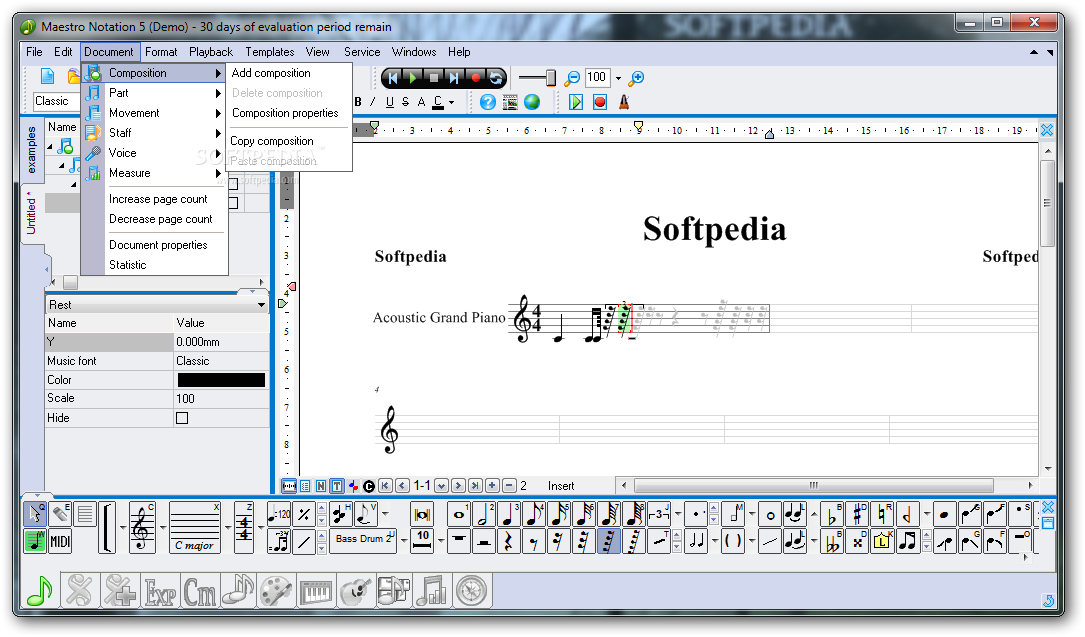The image size is (1085, 637).
Task: Pick the whole note duration
Action: [458, 514]
